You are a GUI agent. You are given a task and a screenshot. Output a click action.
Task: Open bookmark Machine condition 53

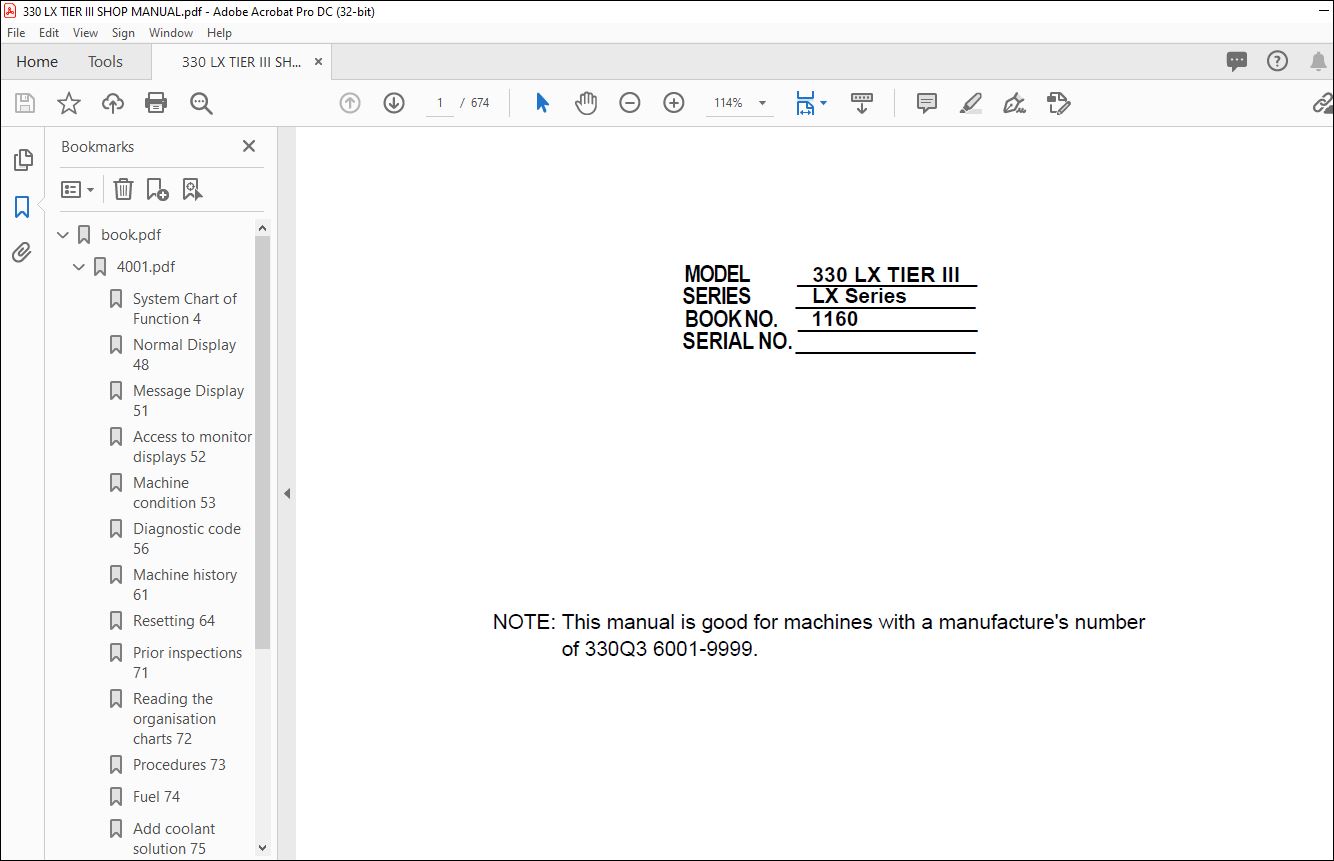(x=174, y=493)
